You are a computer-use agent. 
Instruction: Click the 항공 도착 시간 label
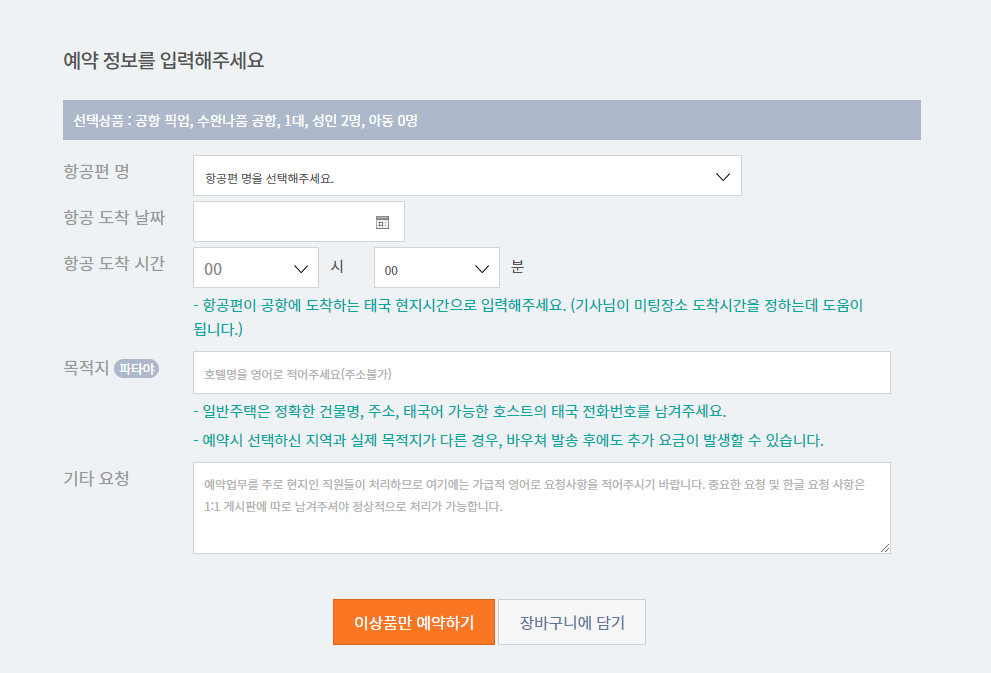[x=114, y=264]
